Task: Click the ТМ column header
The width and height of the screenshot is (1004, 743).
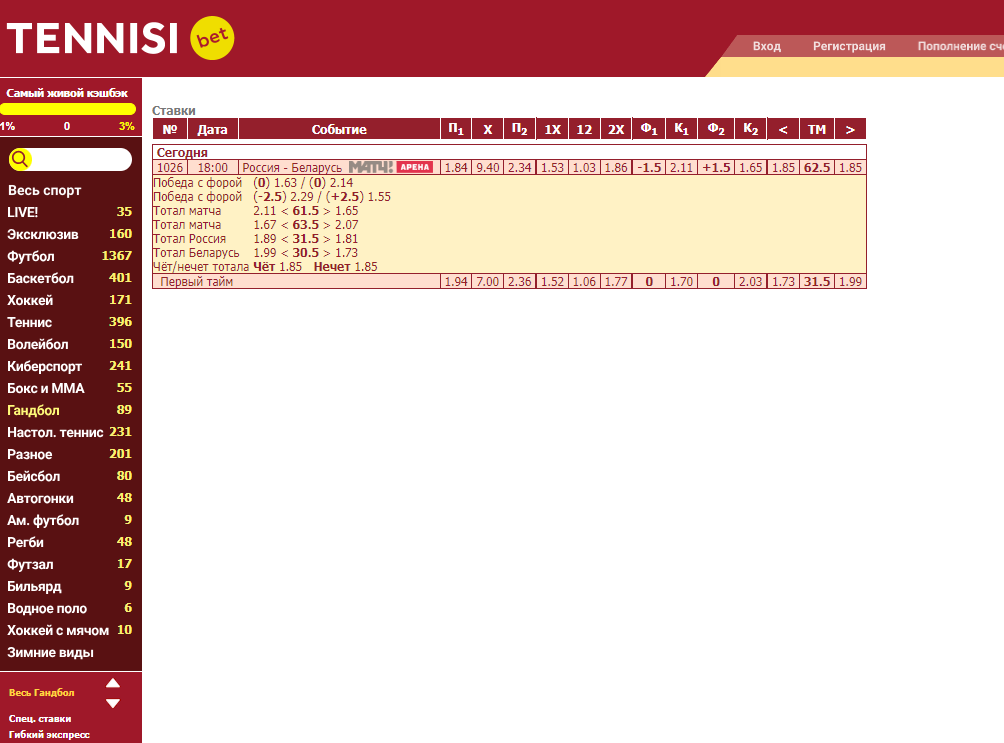Action: pos(816,129)
